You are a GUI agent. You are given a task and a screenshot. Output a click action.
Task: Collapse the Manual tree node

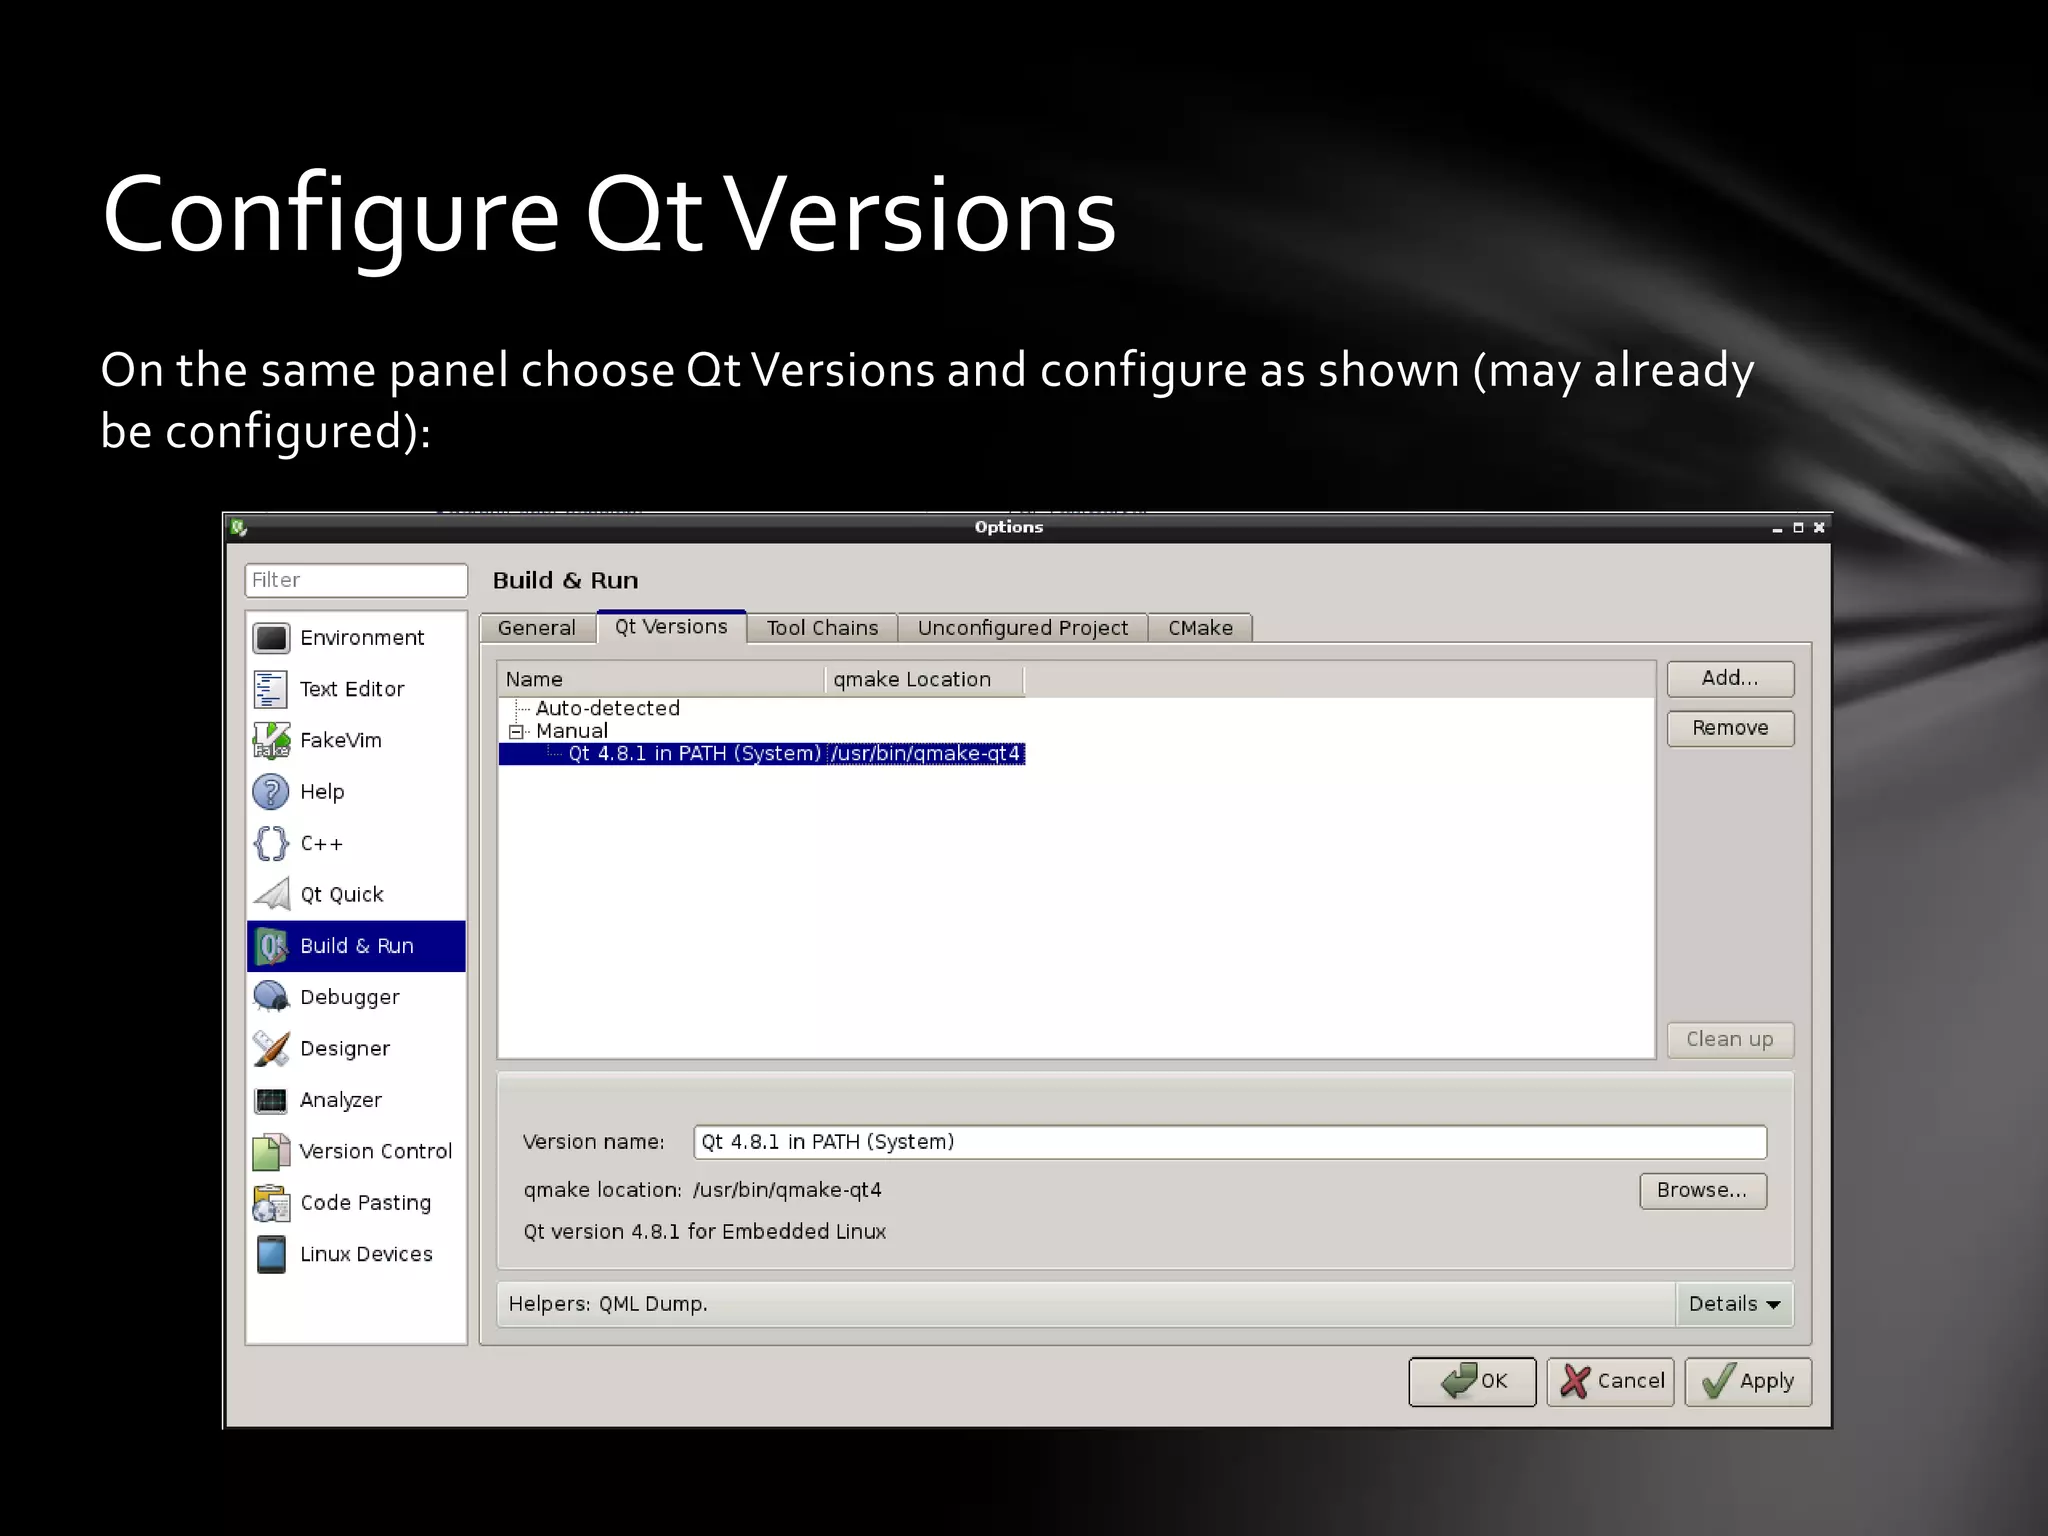coord(515,731)
